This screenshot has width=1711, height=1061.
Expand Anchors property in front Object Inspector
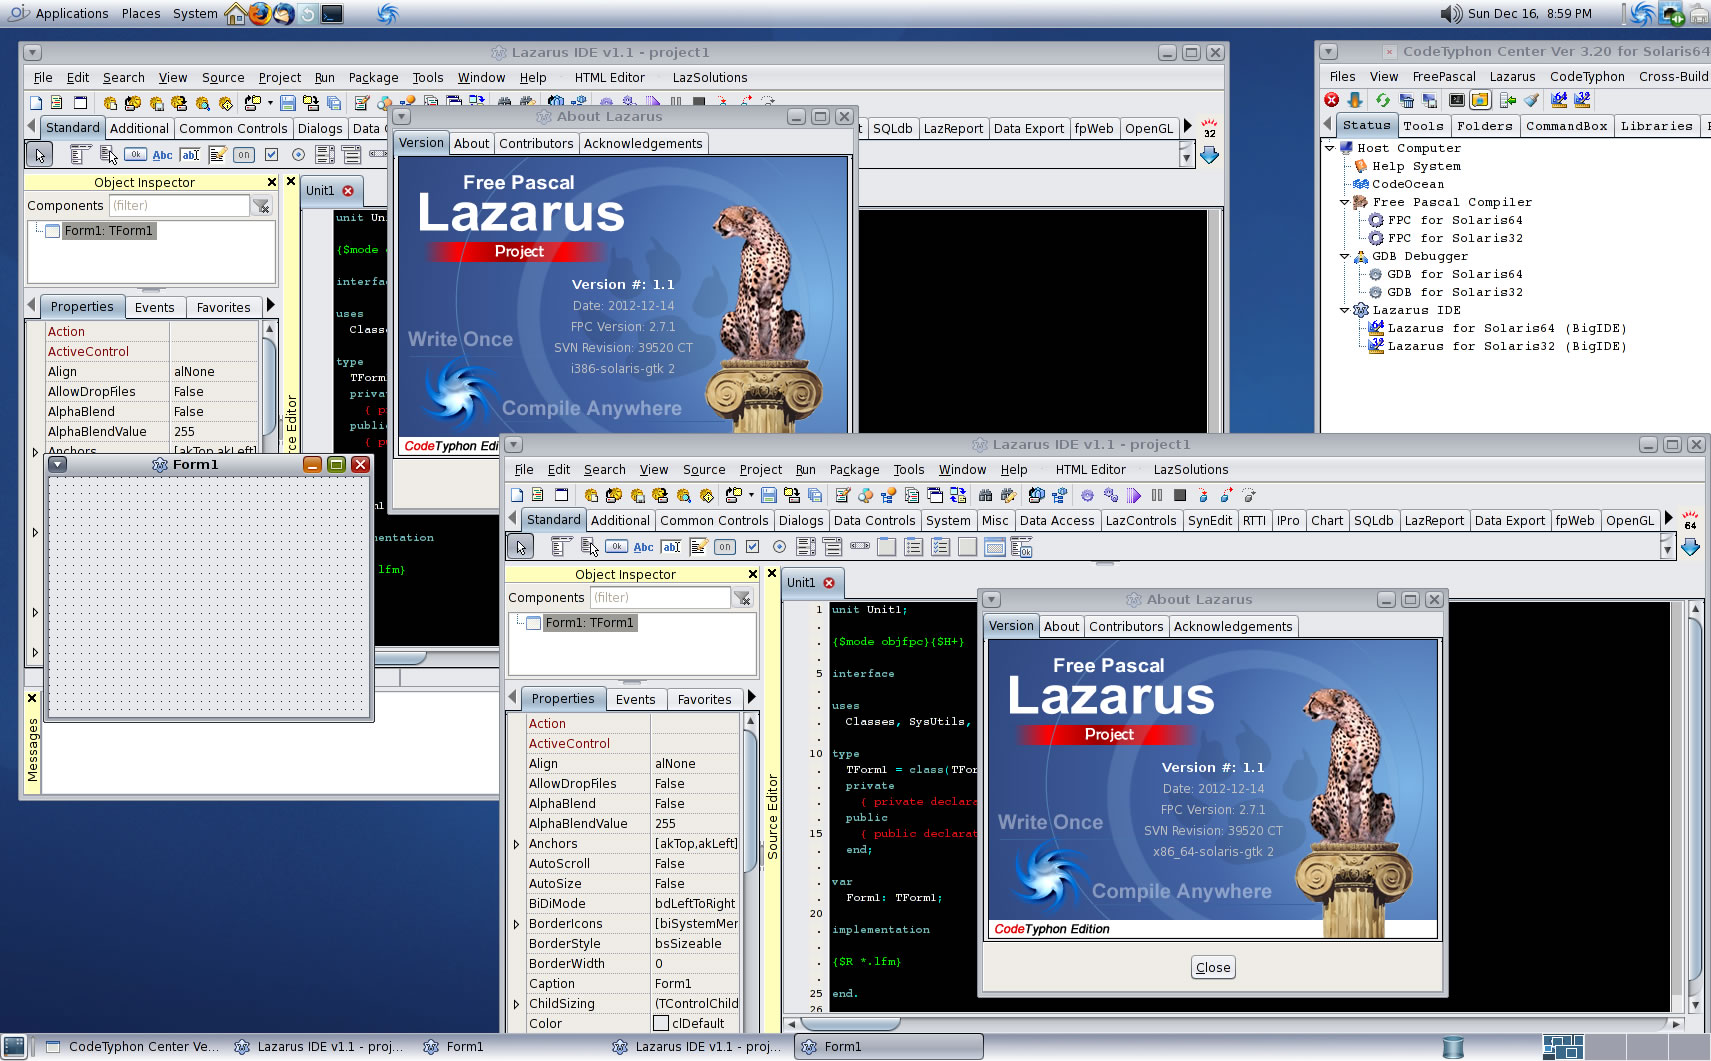tap(516, 844)
